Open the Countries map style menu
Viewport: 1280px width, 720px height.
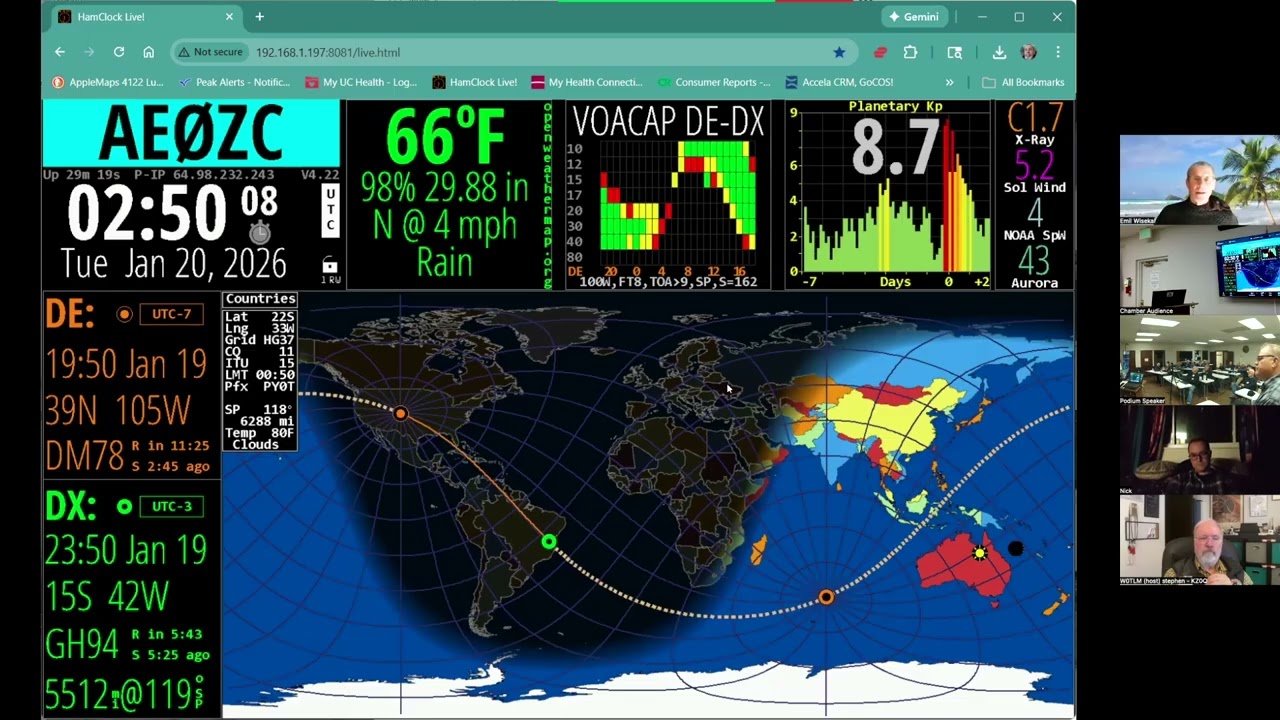pos(260,299)
